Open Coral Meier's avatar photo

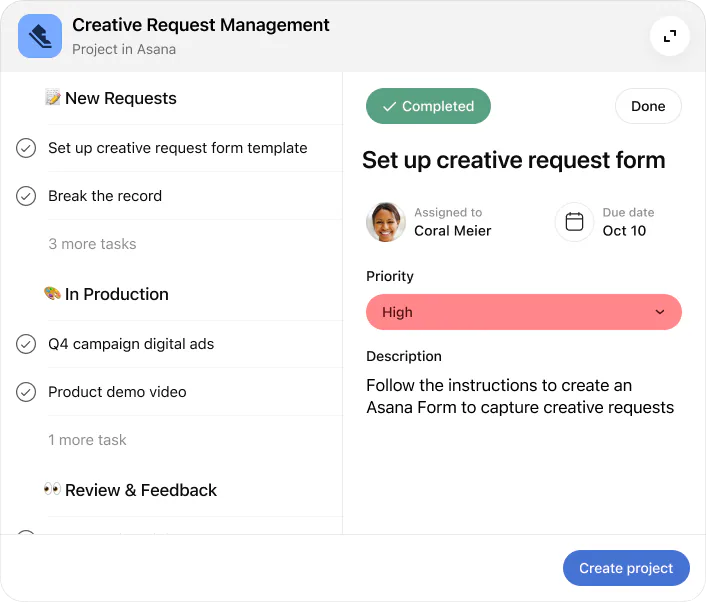(x=385, y=222)
